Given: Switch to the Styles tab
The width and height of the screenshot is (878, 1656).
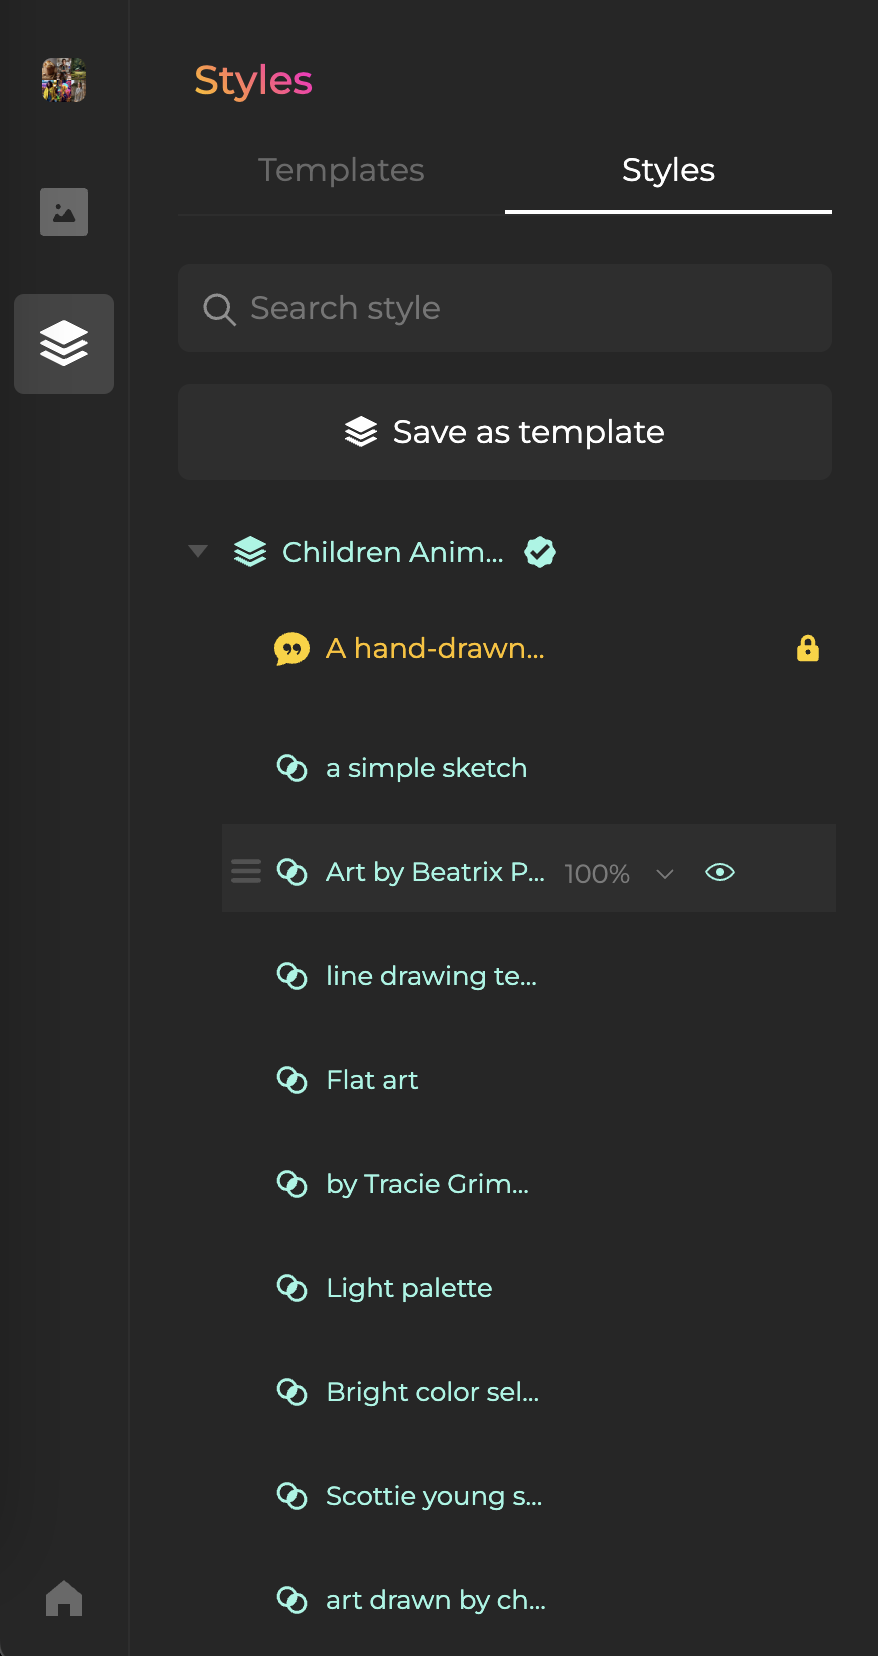Looking at the screenshot, I should [668, 170].
